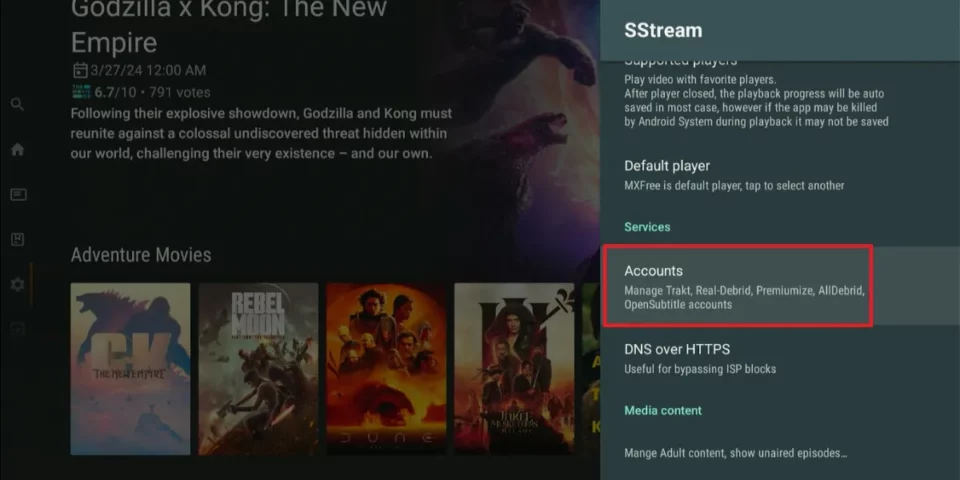The height and width of the screenshot is (480, 960).
Task: Click the Media content section header
Action: click(662, 410)
